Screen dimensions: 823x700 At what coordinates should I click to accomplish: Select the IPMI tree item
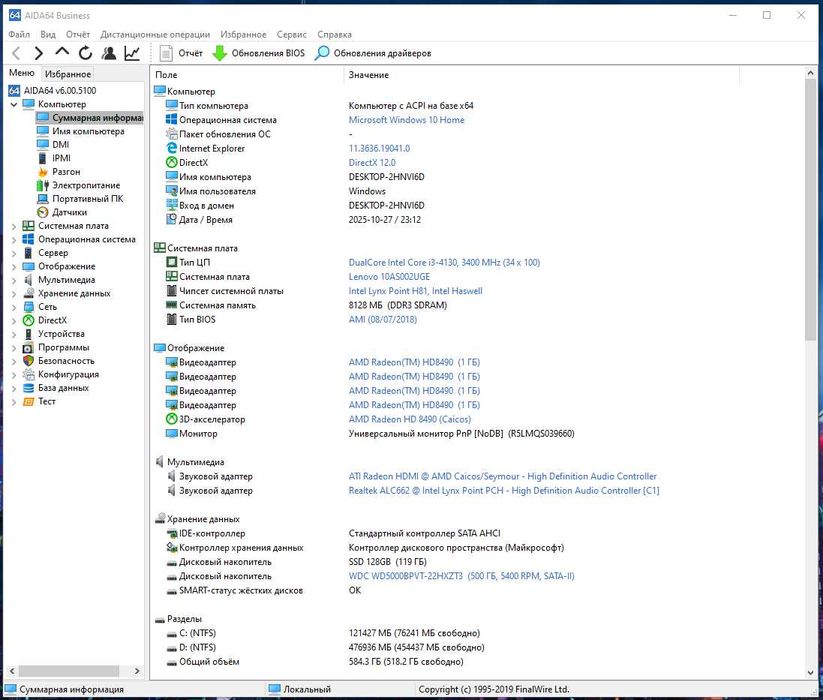(x=61, y=158)
